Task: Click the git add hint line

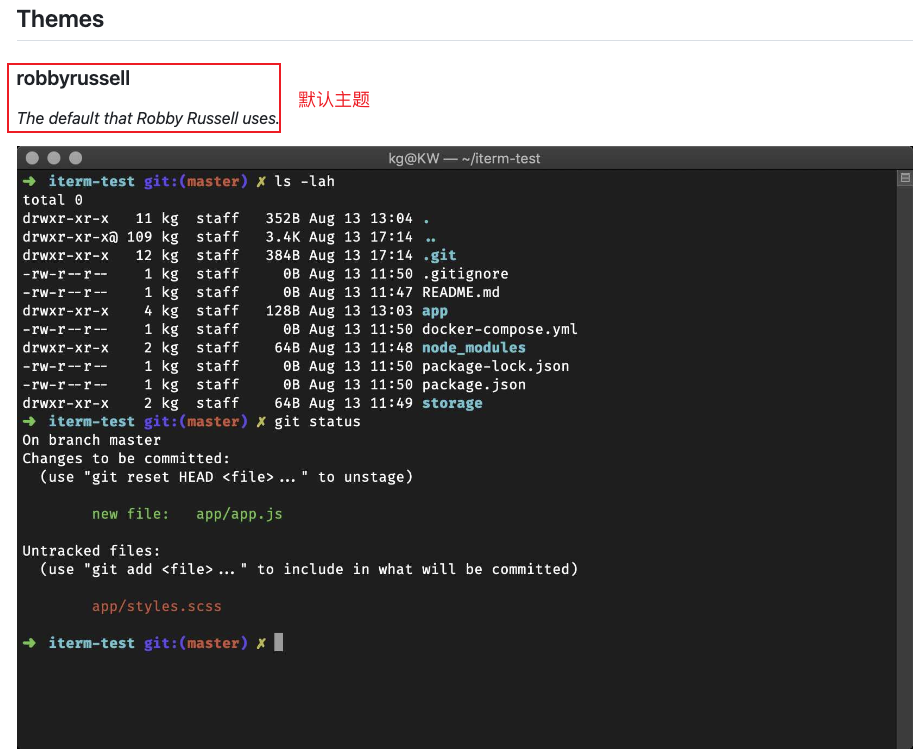Action: pos(309,570)
